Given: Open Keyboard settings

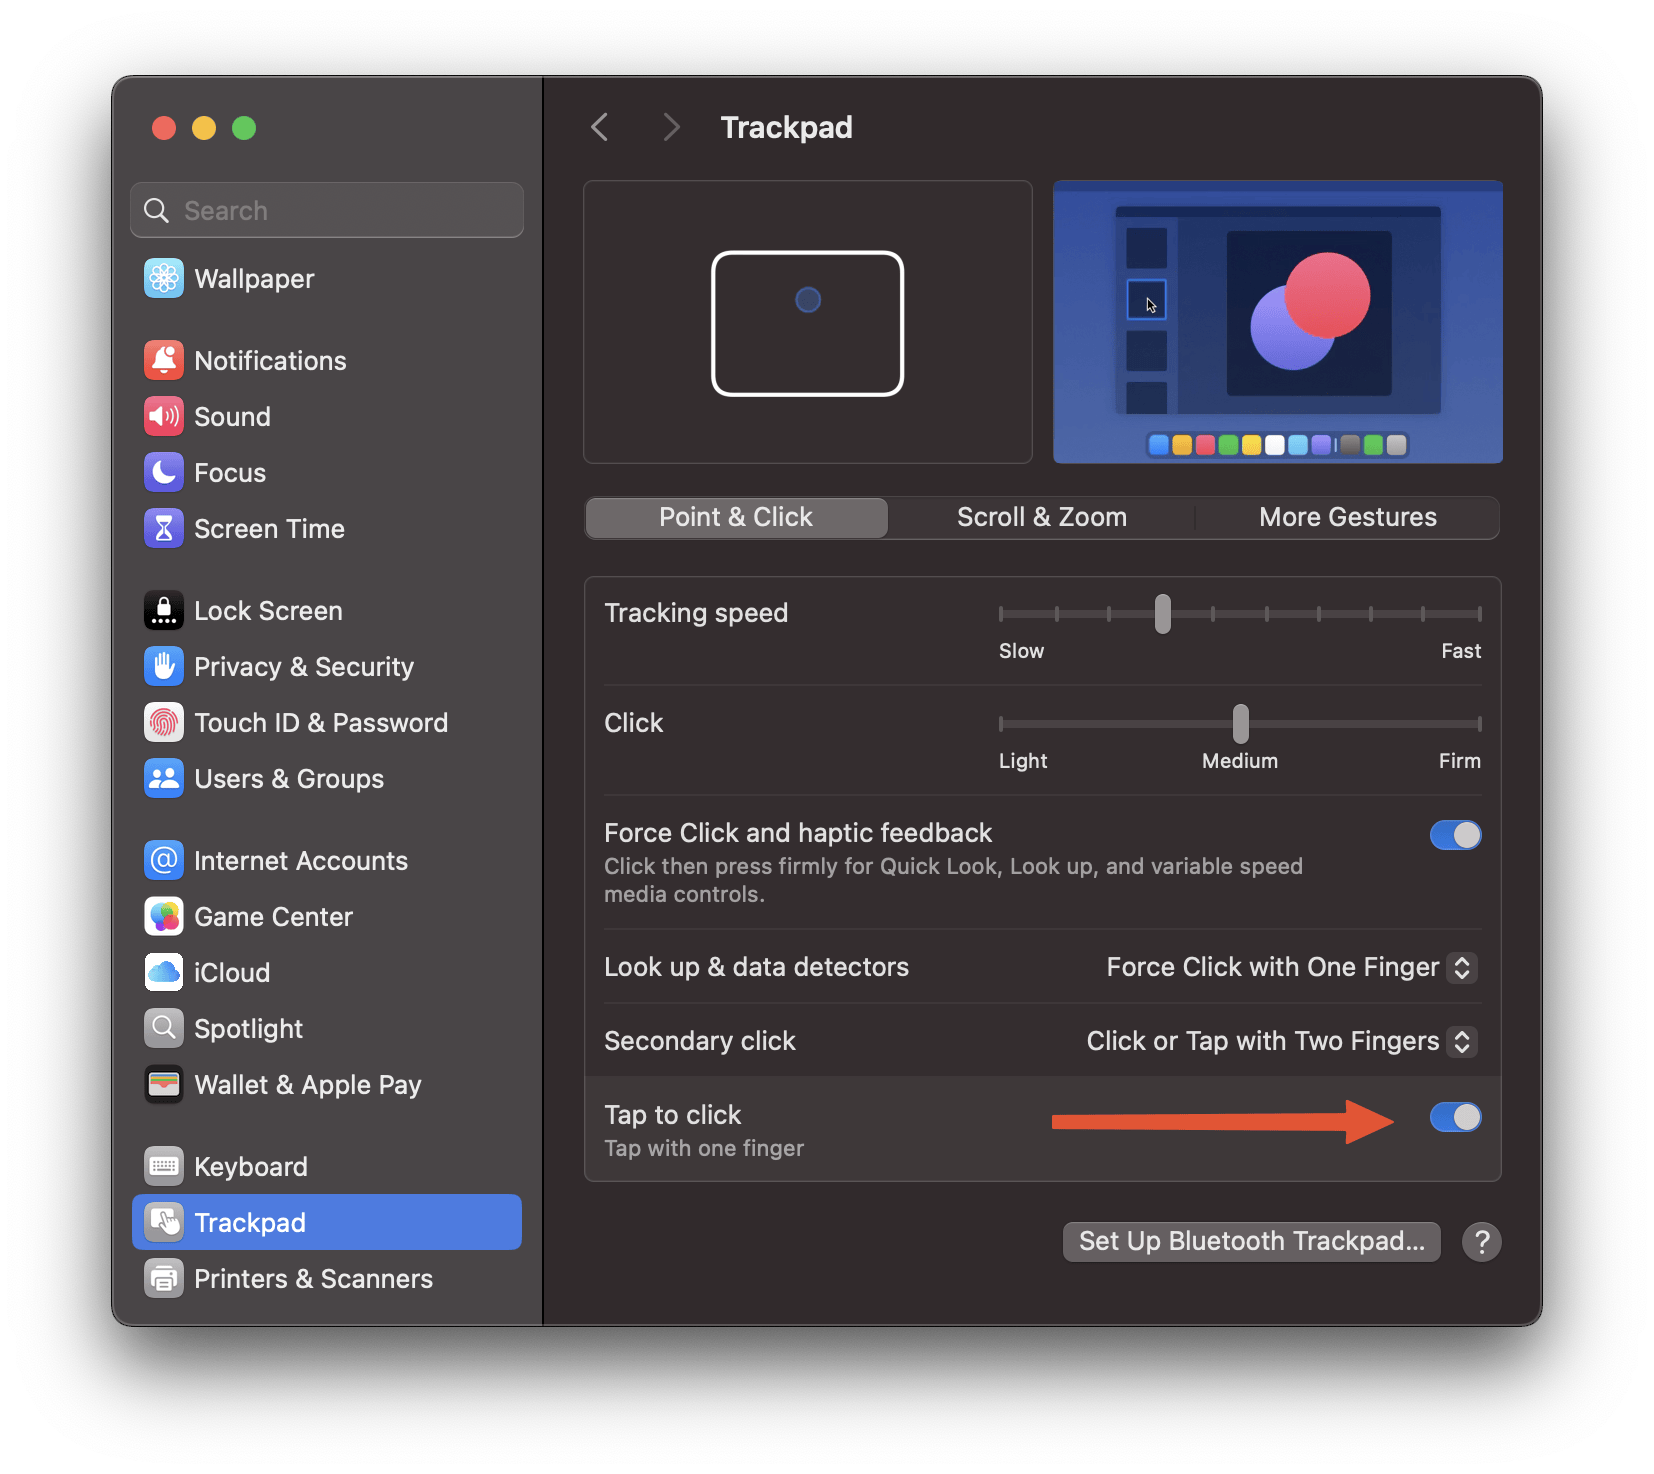Looking at the screenshot, I should [250, 1165].
